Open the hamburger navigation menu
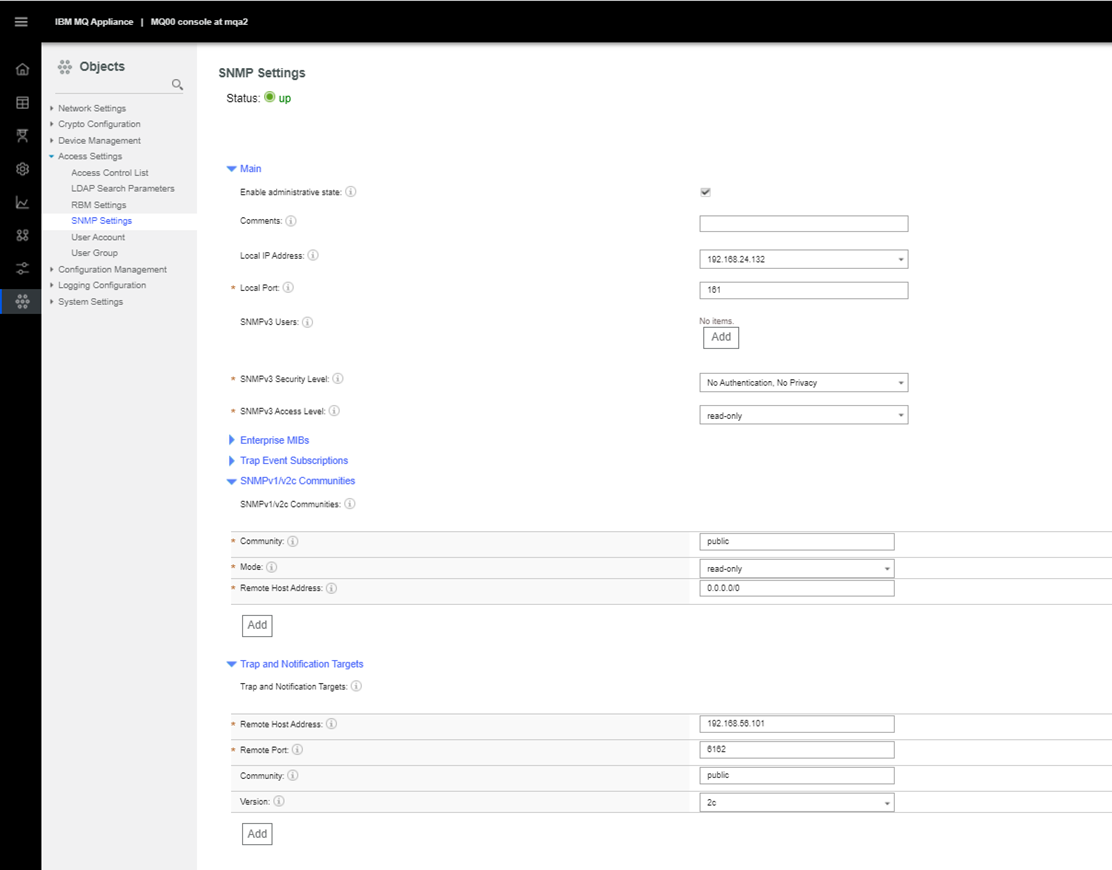 click(21, 22)
